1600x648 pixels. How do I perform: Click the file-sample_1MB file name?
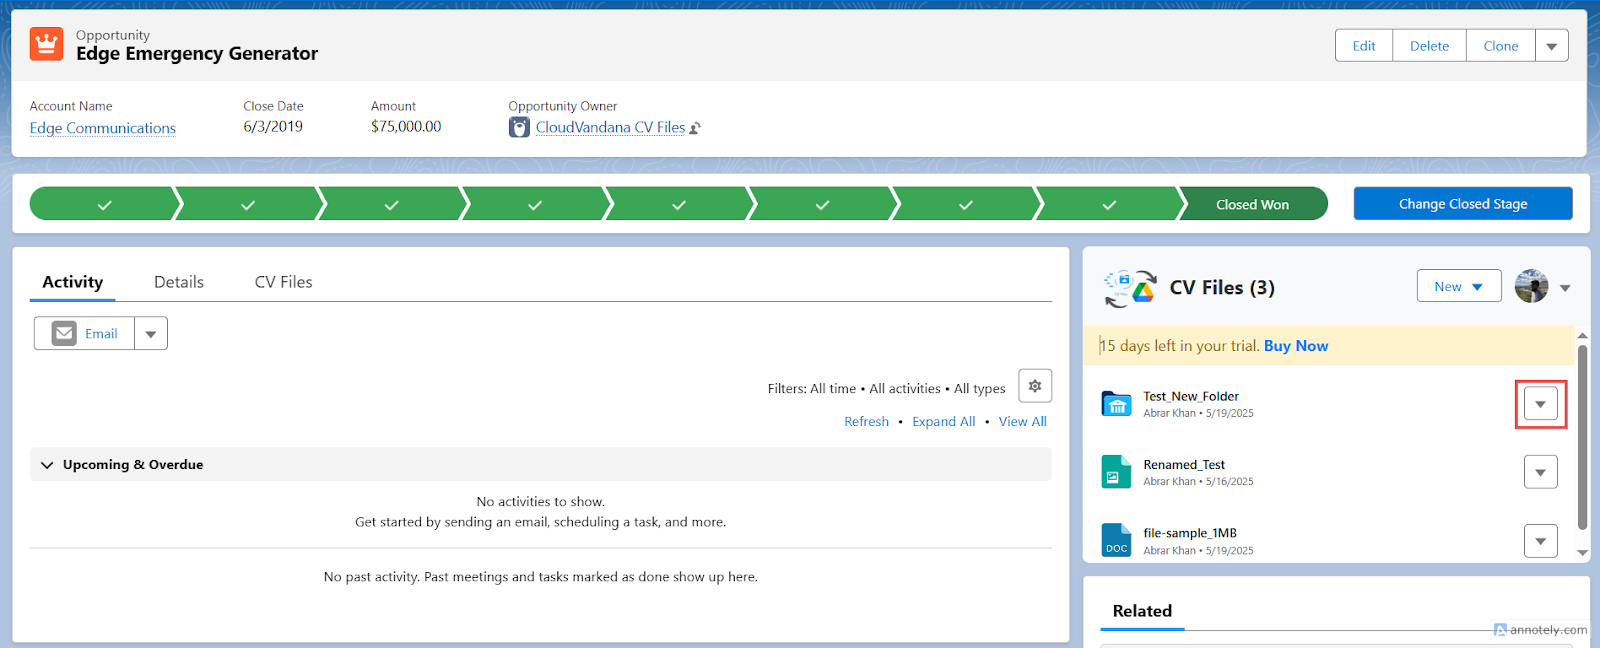click(1190, 534)
